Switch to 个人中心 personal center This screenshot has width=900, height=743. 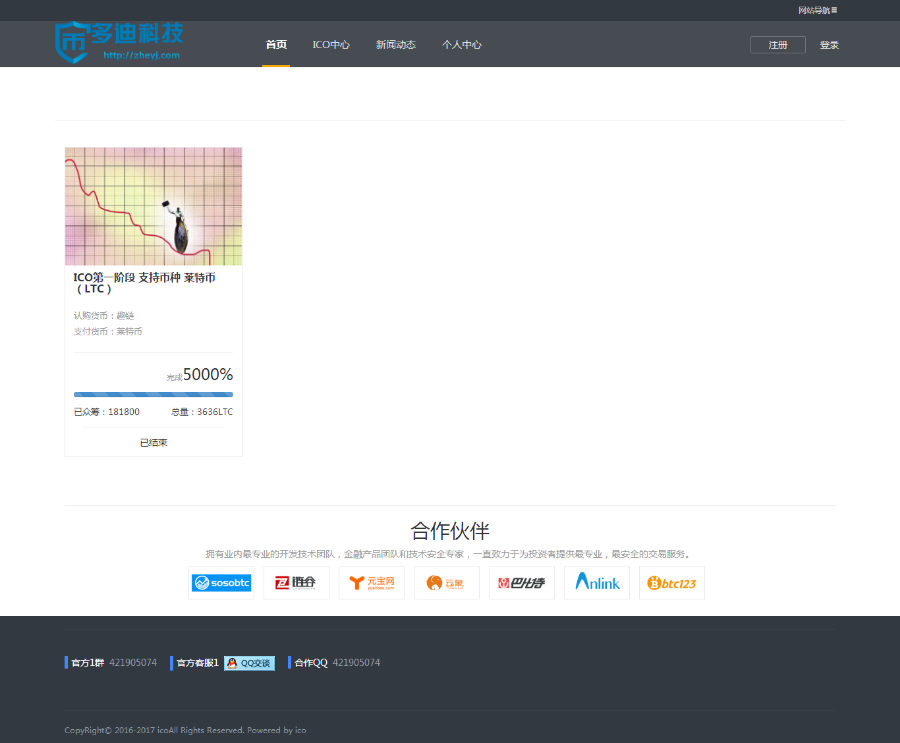point(462,45)
